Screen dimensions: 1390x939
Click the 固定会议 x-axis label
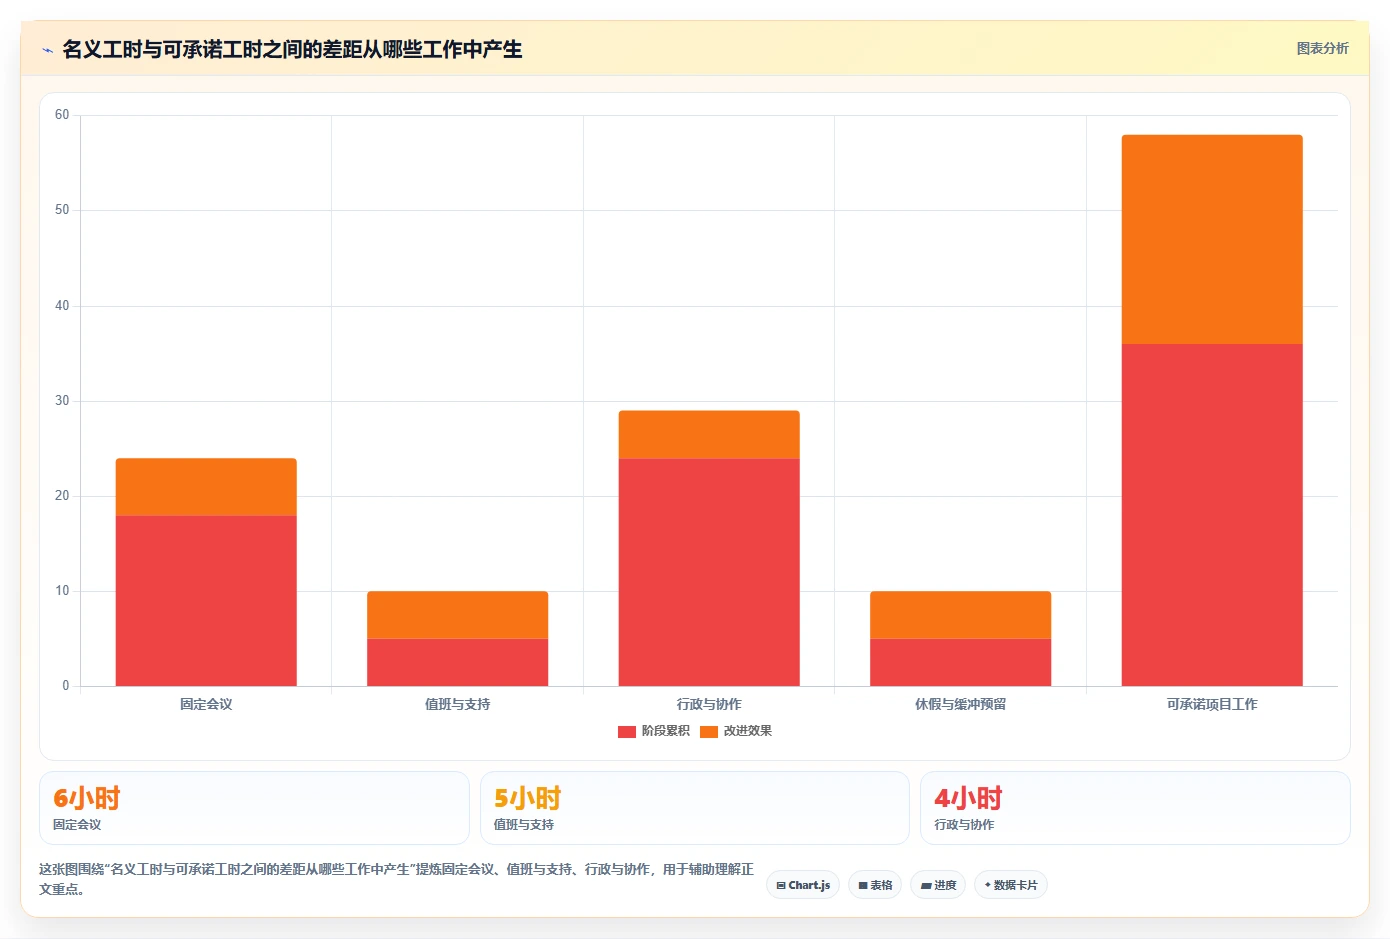(x=206, y=704)
